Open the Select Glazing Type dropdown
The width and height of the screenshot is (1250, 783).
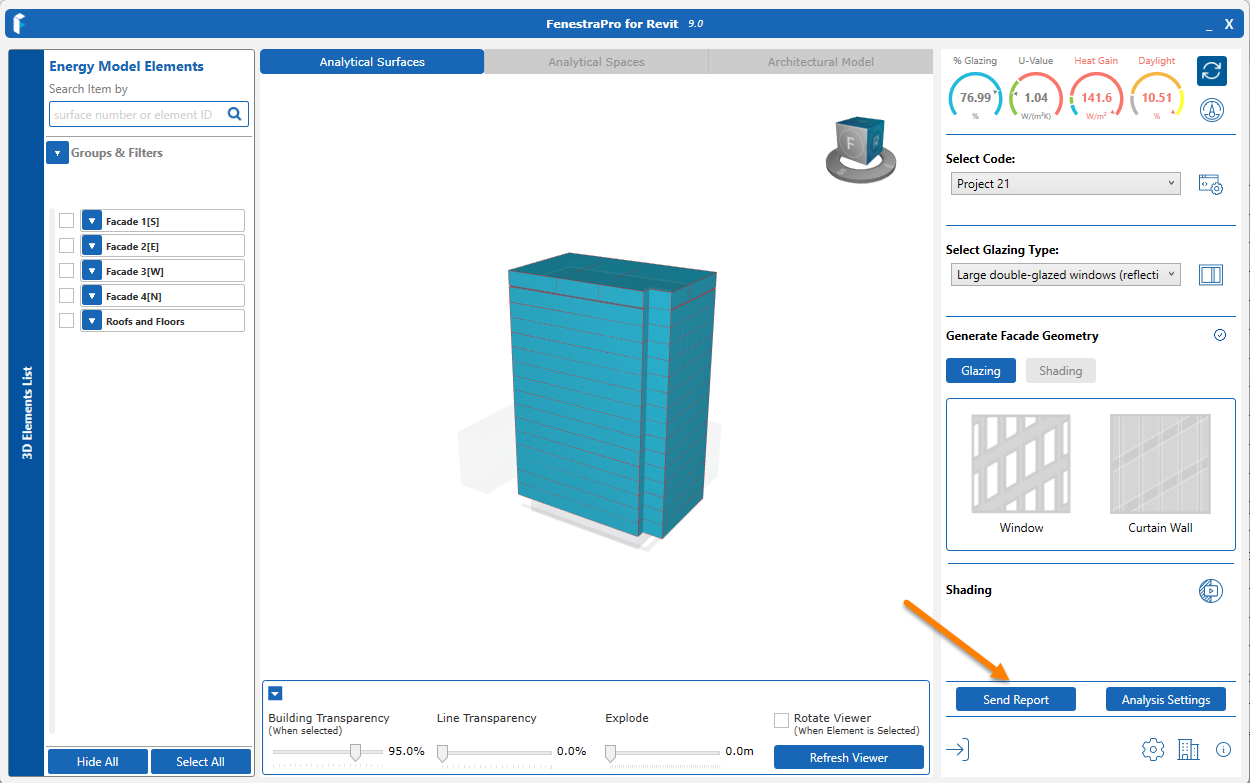pyautogui.click(x=1065, y=275)
